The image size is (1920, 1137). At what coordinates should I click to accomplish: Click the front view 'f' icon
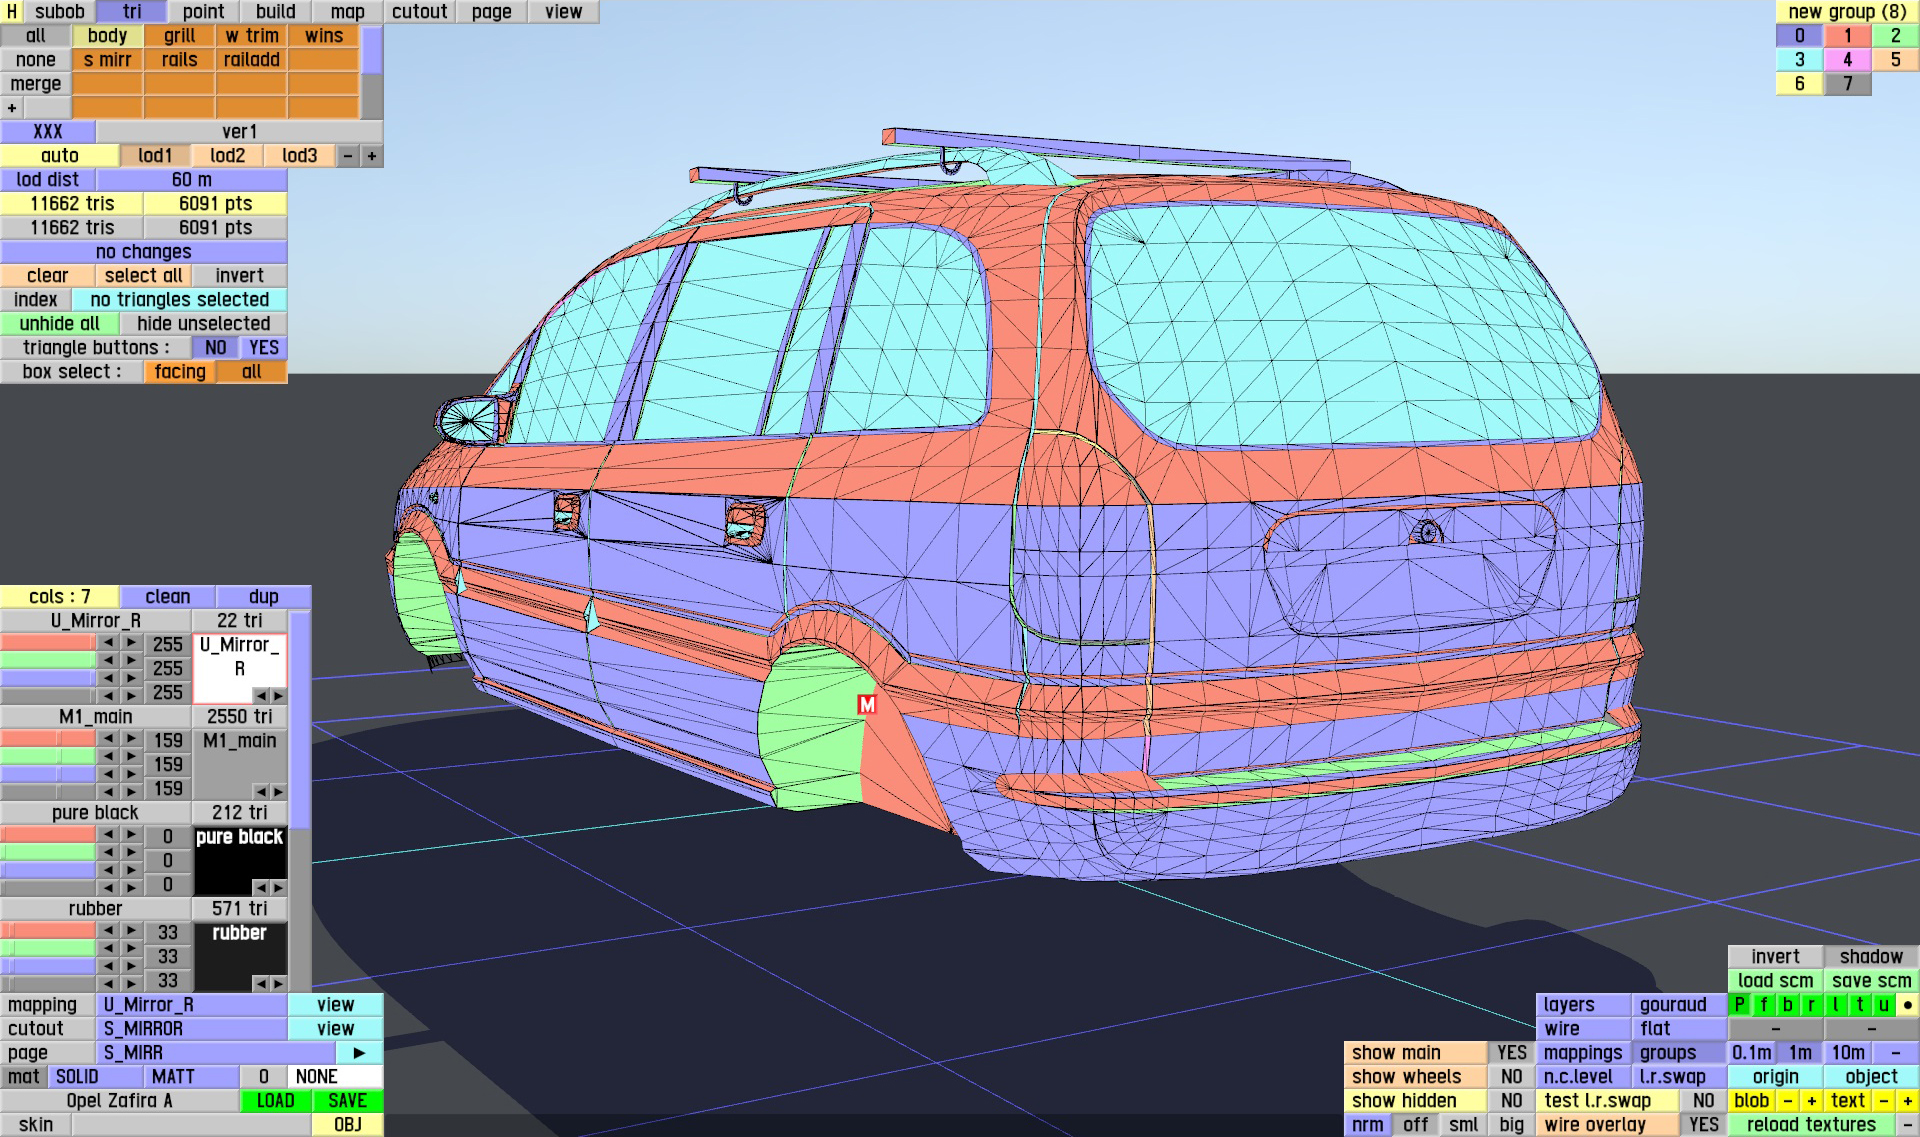point(1764,1005)
